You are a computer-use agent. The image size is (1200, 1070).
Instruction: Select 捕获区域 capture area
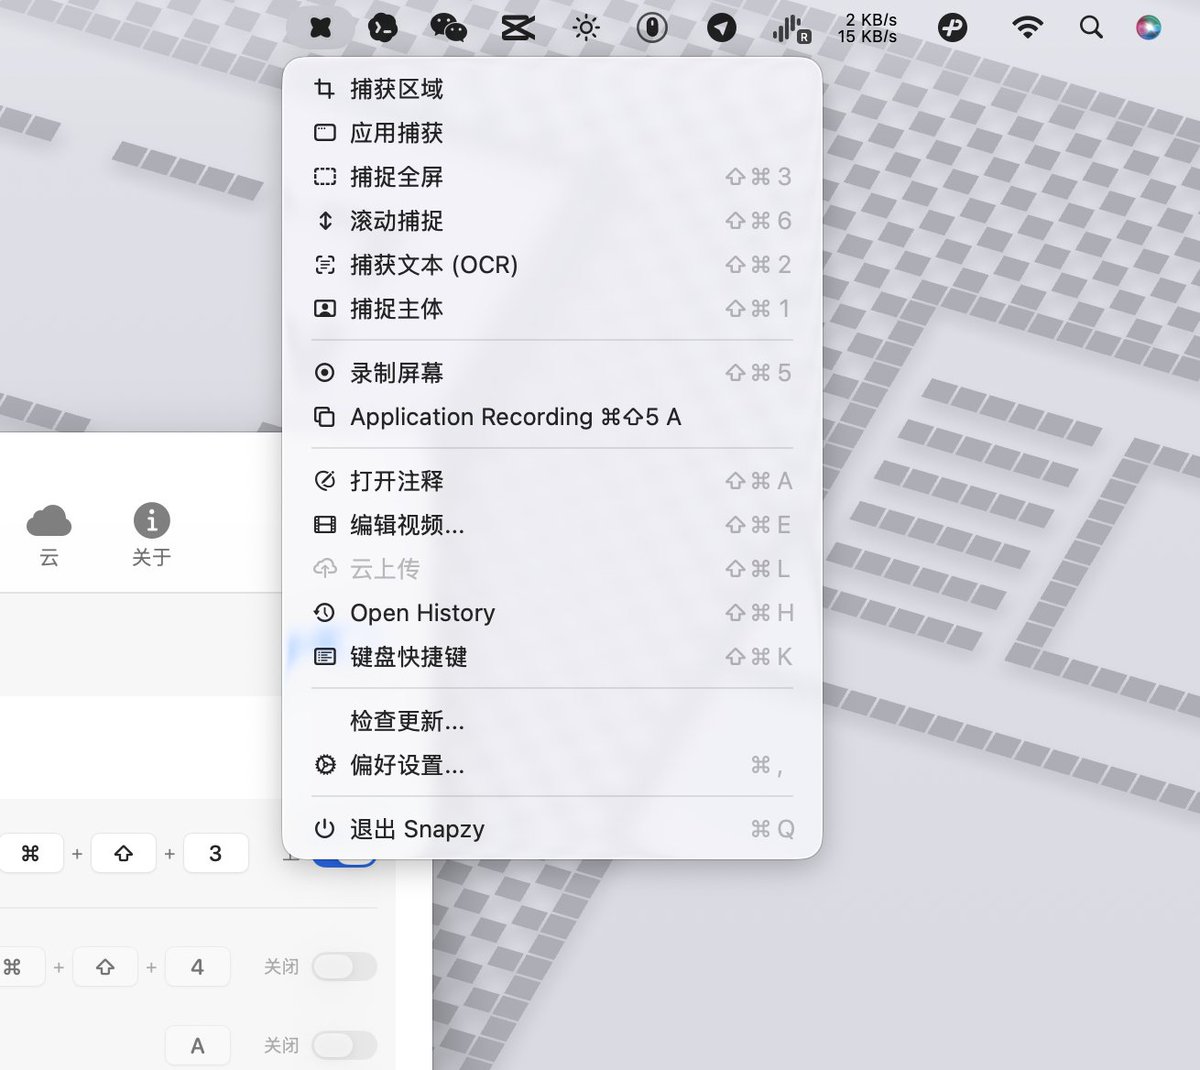(552, 89)
